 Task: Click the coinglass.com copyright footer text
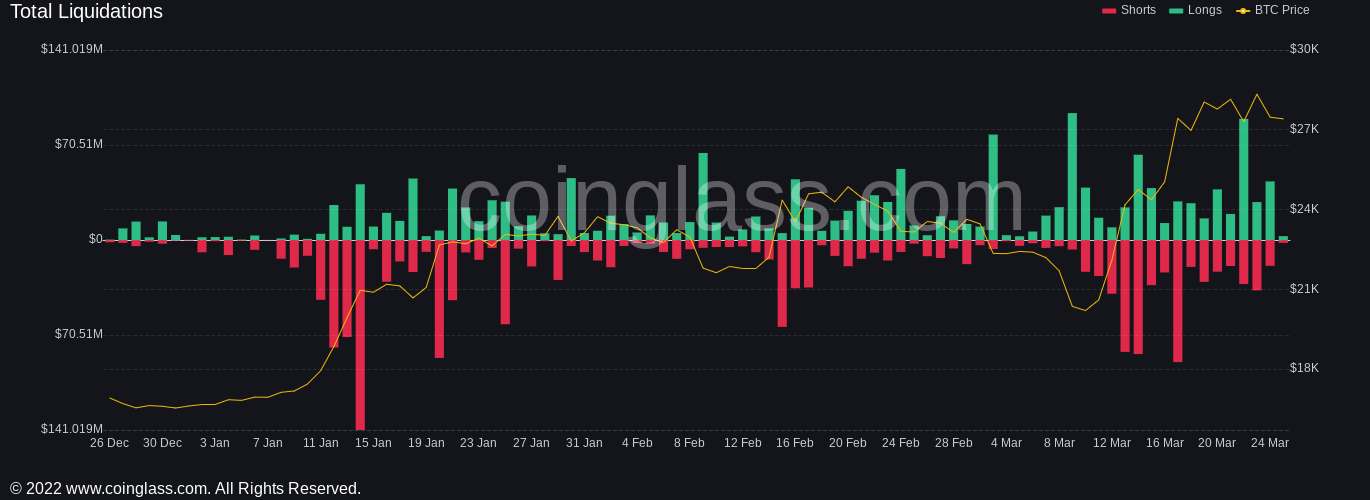pos(185,489)
